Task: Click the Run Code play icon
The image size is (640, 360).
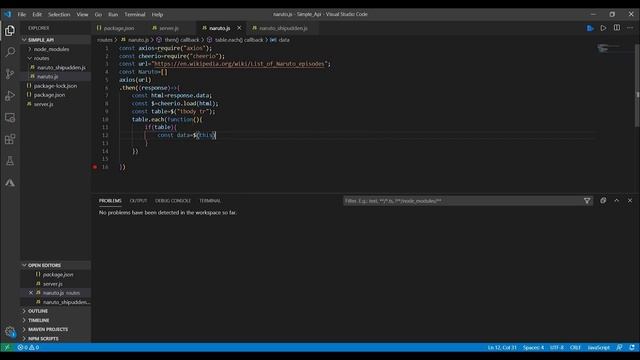Action: [x=603, y=28]
